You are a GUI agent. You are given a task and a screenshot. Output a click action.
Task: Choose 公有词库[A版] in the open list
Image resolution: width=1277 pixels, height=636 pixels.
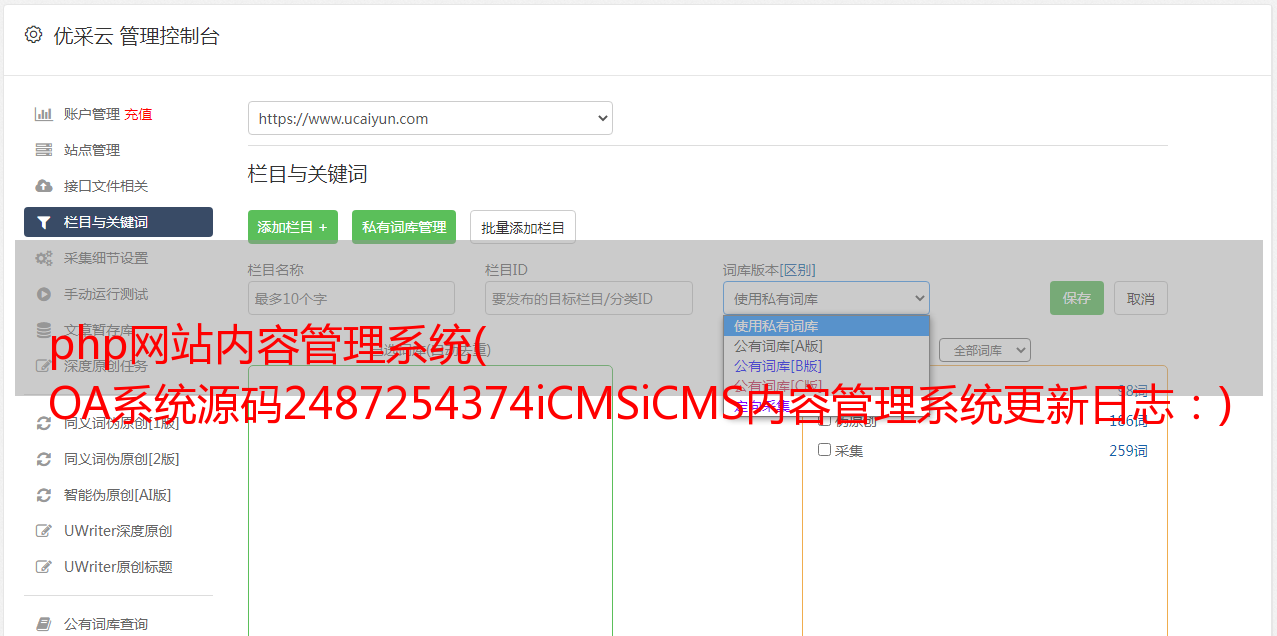[826, 346]
